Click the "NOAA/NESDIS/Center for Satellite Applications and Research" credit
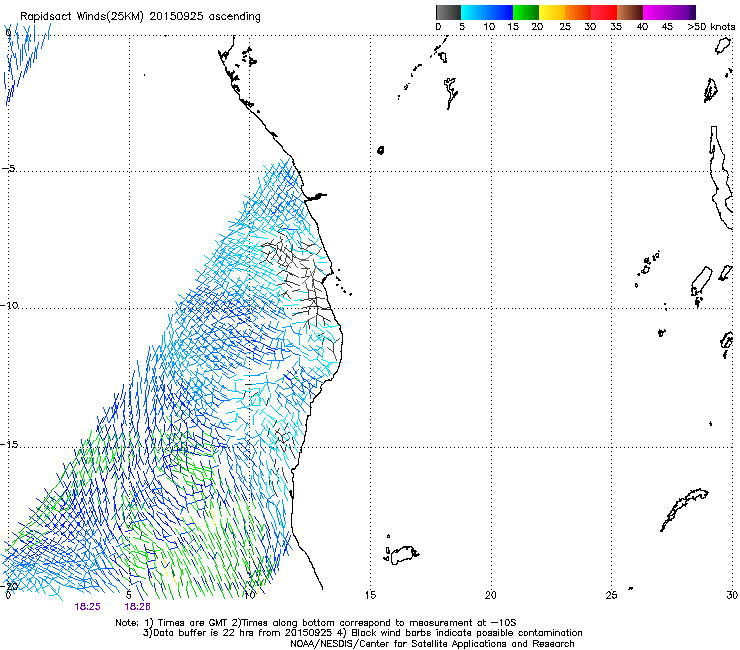Image resolution: width=740 pixels, height=650 pixels. coord(432,644)
